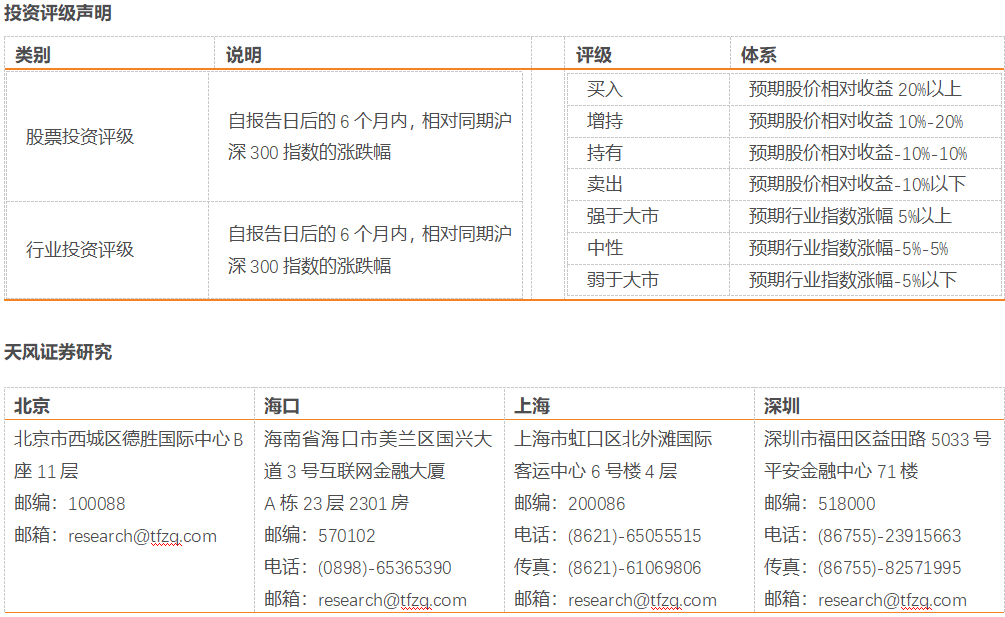Select the 深圳 column header
This screenshot has width=1005, height=617.
(x=782, y=406)
